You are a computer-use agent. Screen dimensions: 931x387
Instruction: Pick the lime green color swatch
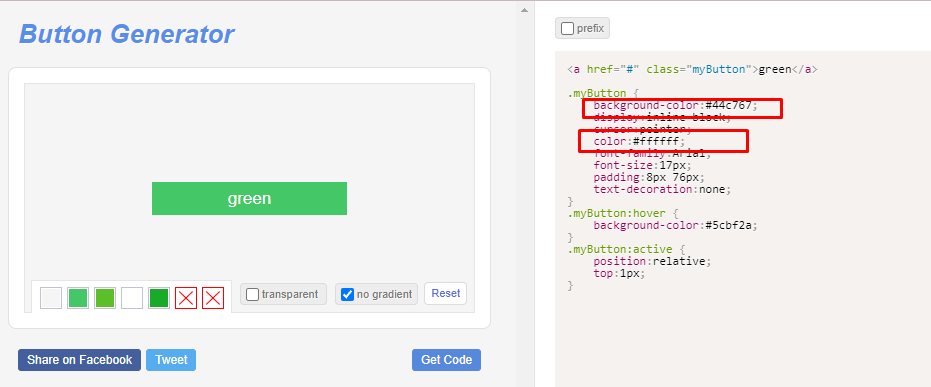105,298
